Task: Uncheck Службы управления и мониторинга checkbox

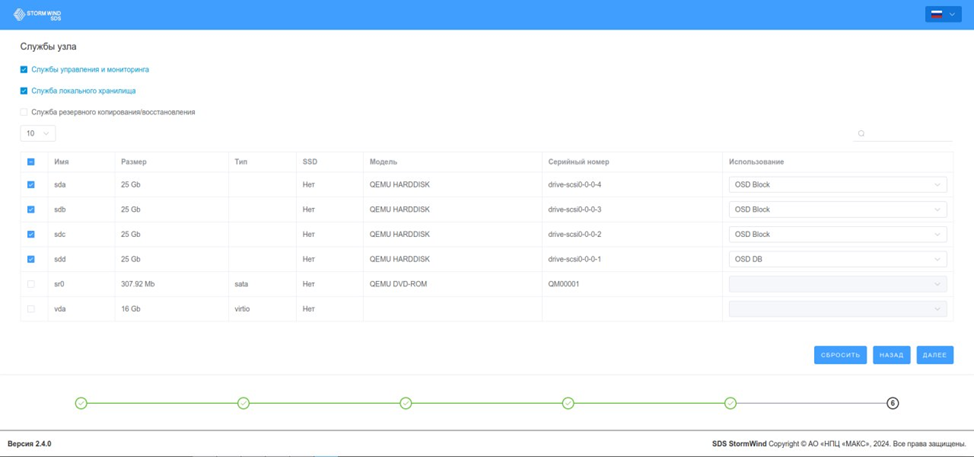Action: (24, 70)
